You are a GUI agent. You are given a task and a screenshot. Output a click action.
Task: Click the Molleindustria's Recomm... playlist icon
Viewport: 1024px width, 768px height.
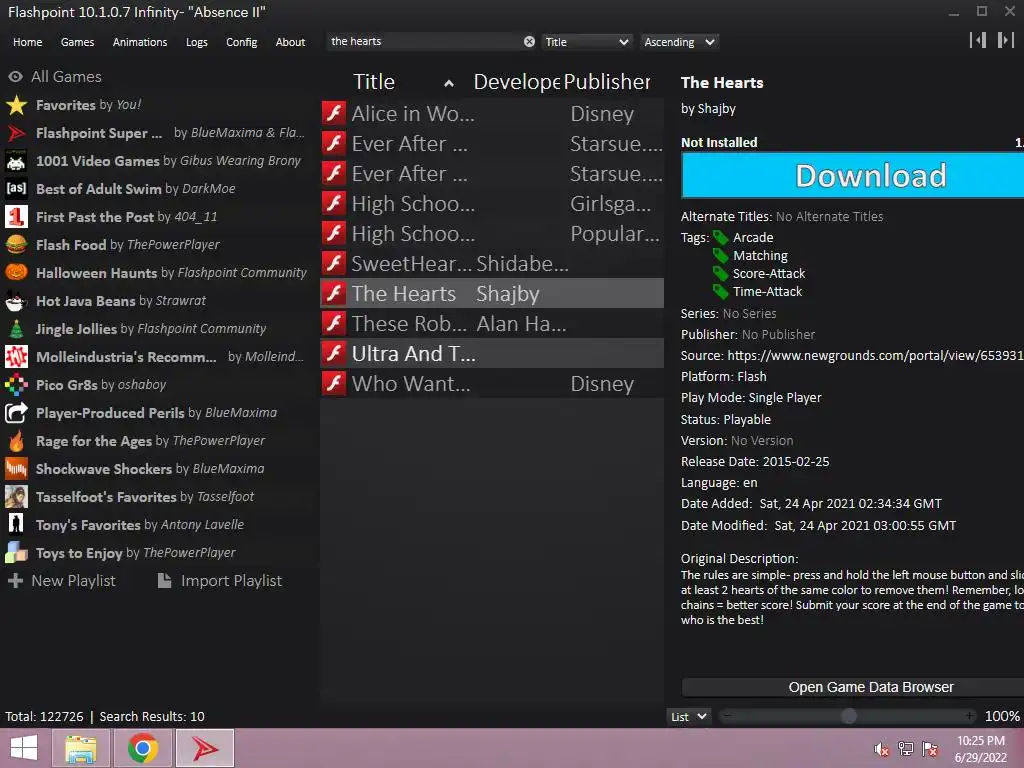(16, 357)
